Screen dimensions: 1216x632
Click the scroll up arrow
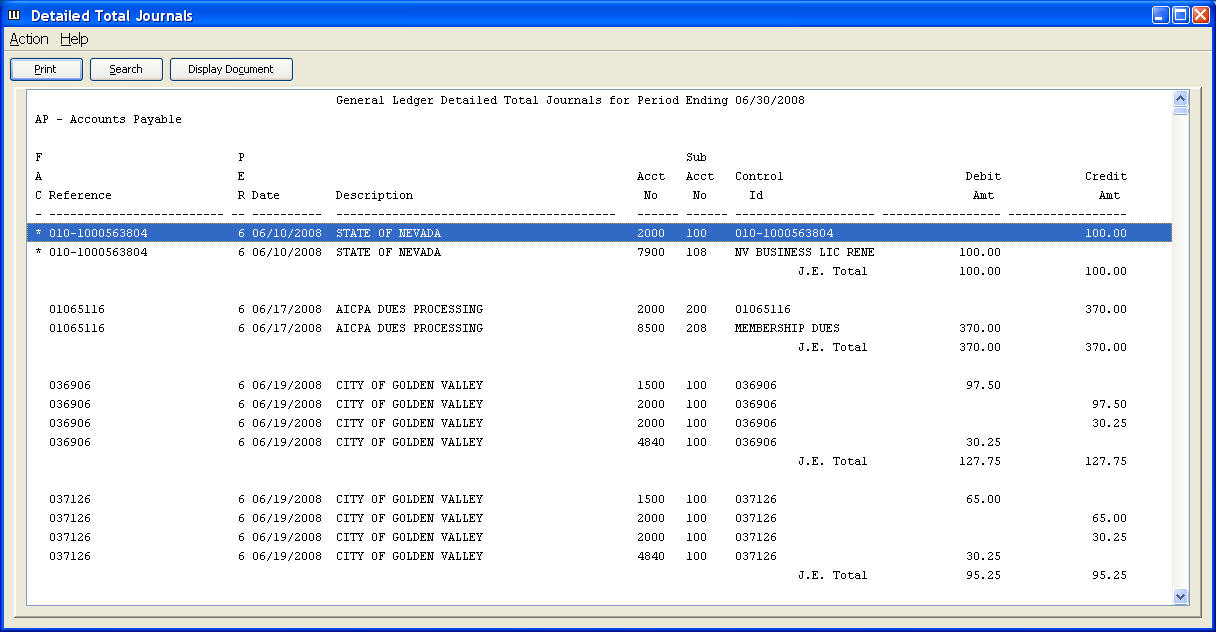coord(1180,99)
